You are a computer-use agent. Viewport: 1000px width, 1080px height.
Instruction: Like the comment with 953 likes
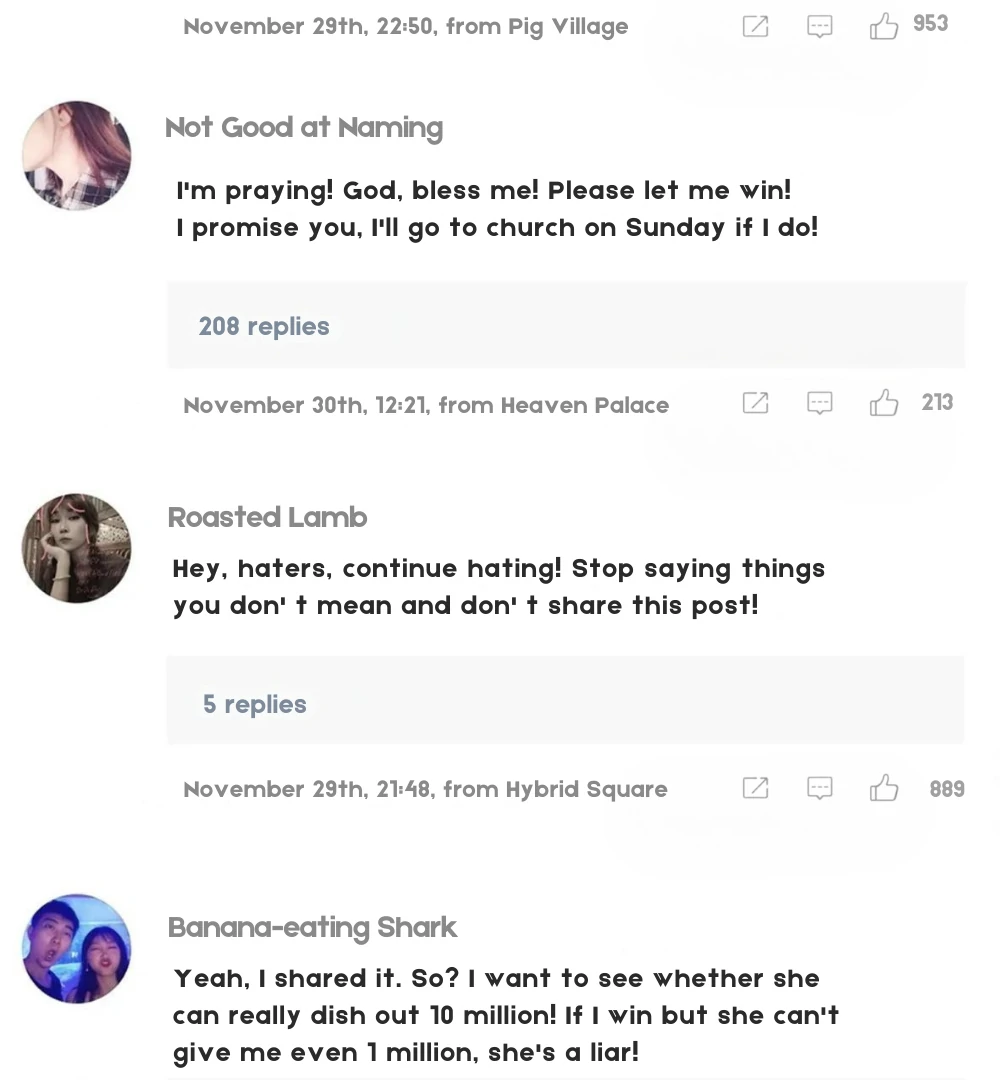point(884,26)
